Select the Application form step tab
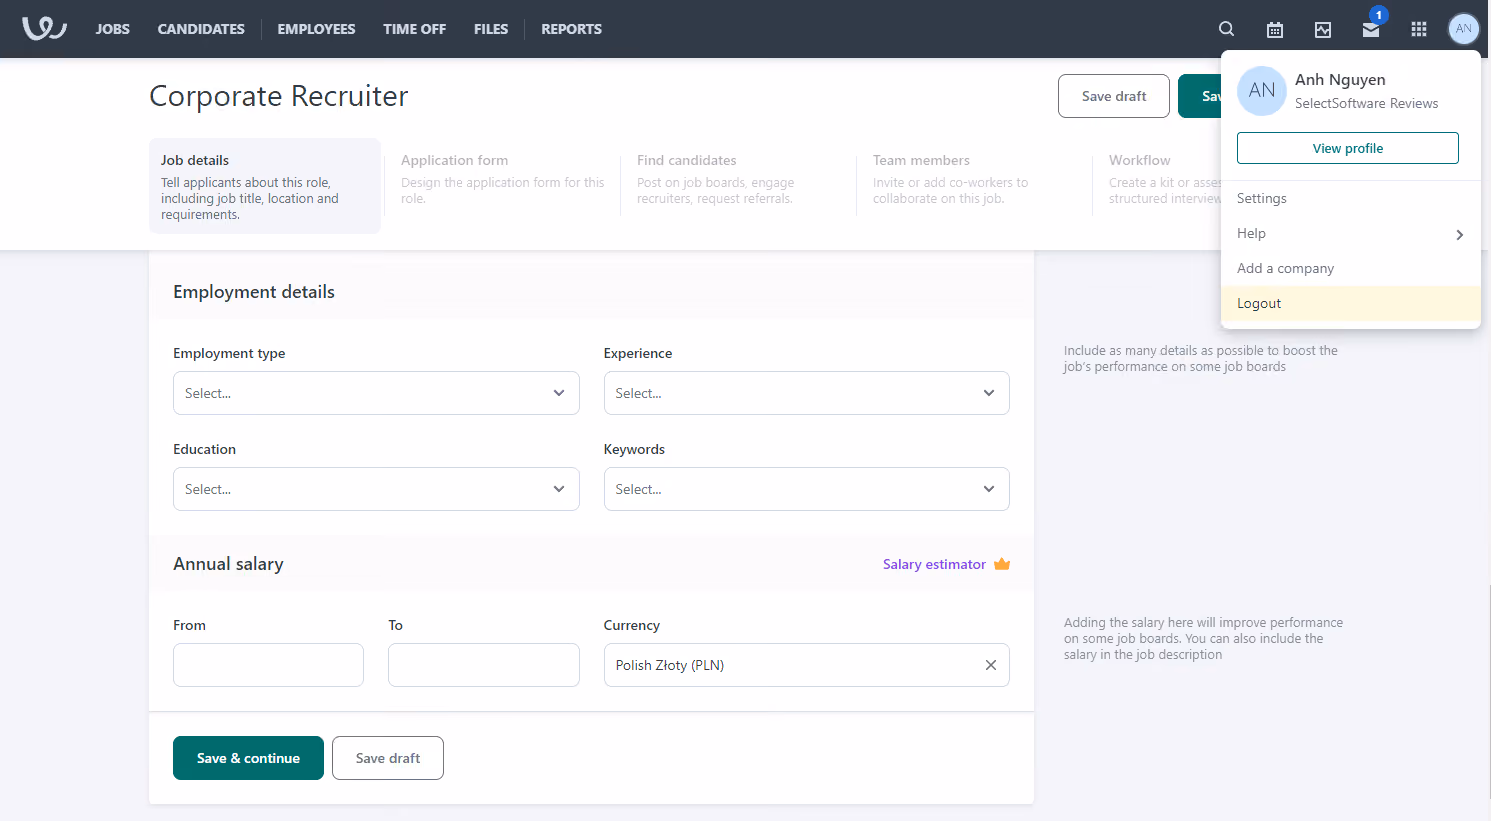The width and height of the screenshot is (1491, 821). tap(503, 179)
